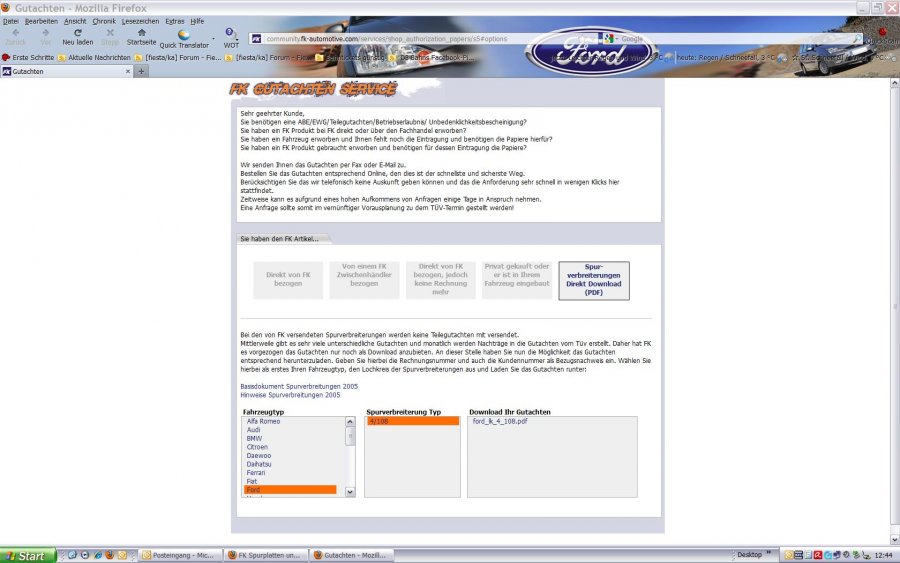This screenshot has height=563, width=900.
Task: Open the Quick Translator toolbar icon
Action: (x=184, y=34)
